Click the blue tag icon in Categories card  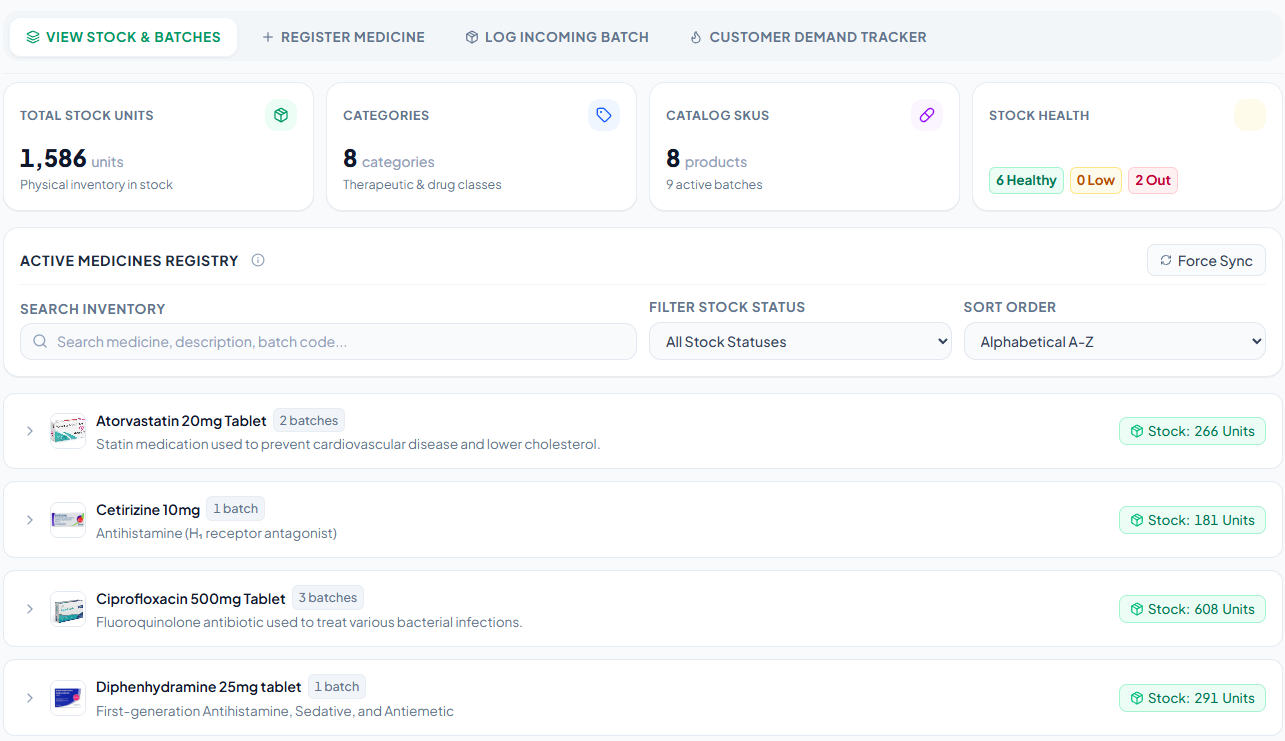coord(604,115)
